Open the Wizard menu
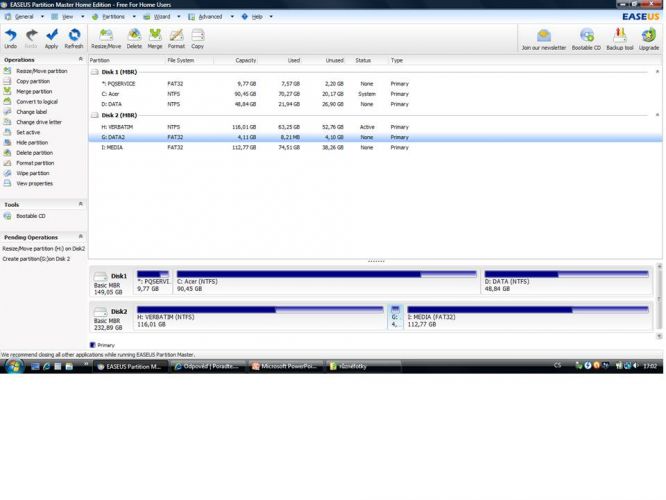Screen dimensions: 666x500 [161, 17]
